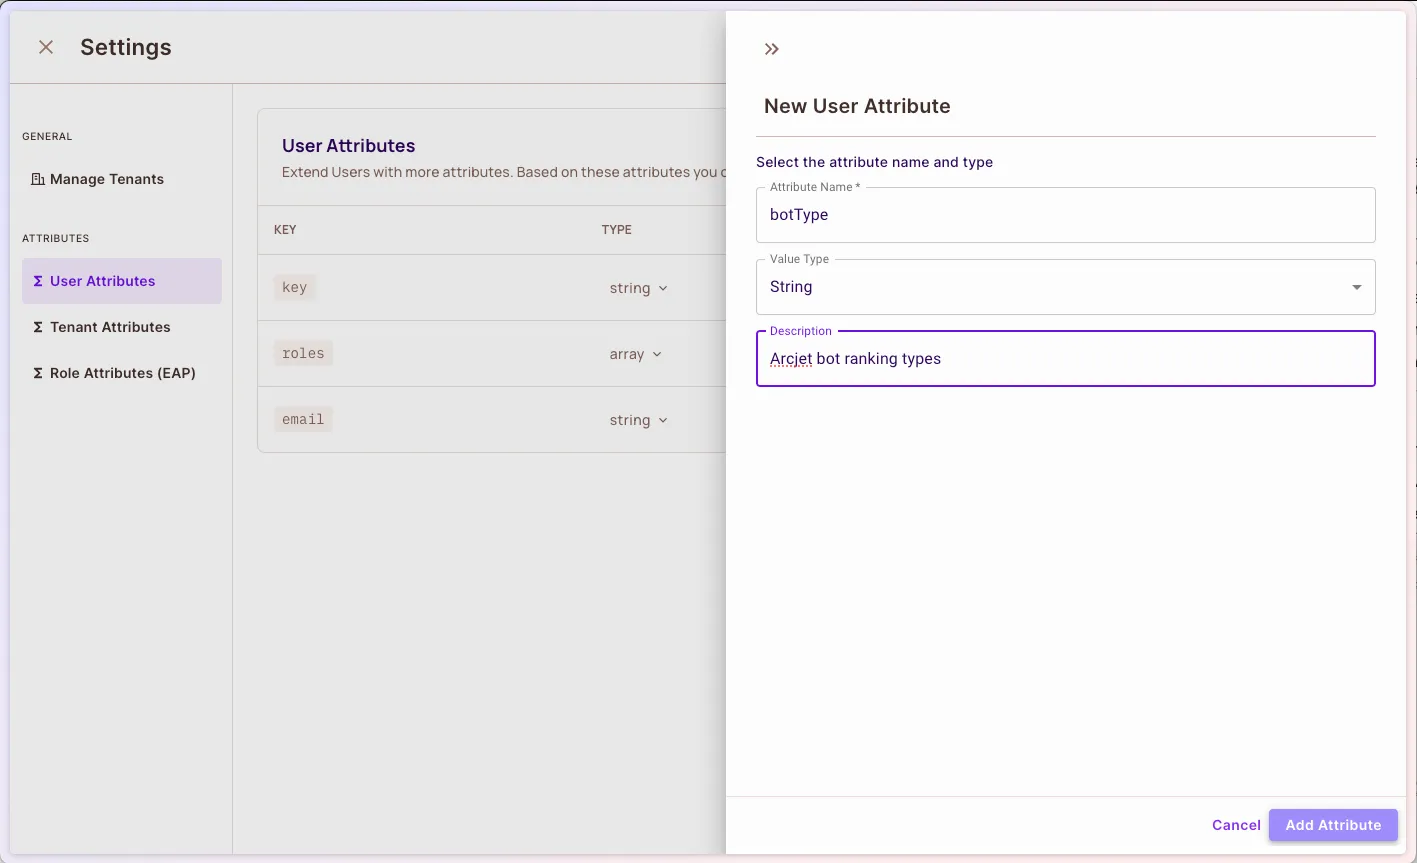Open Manage Tenants settings section
This screenshot has height=863, width=1417.
click(x=106, y=179)
